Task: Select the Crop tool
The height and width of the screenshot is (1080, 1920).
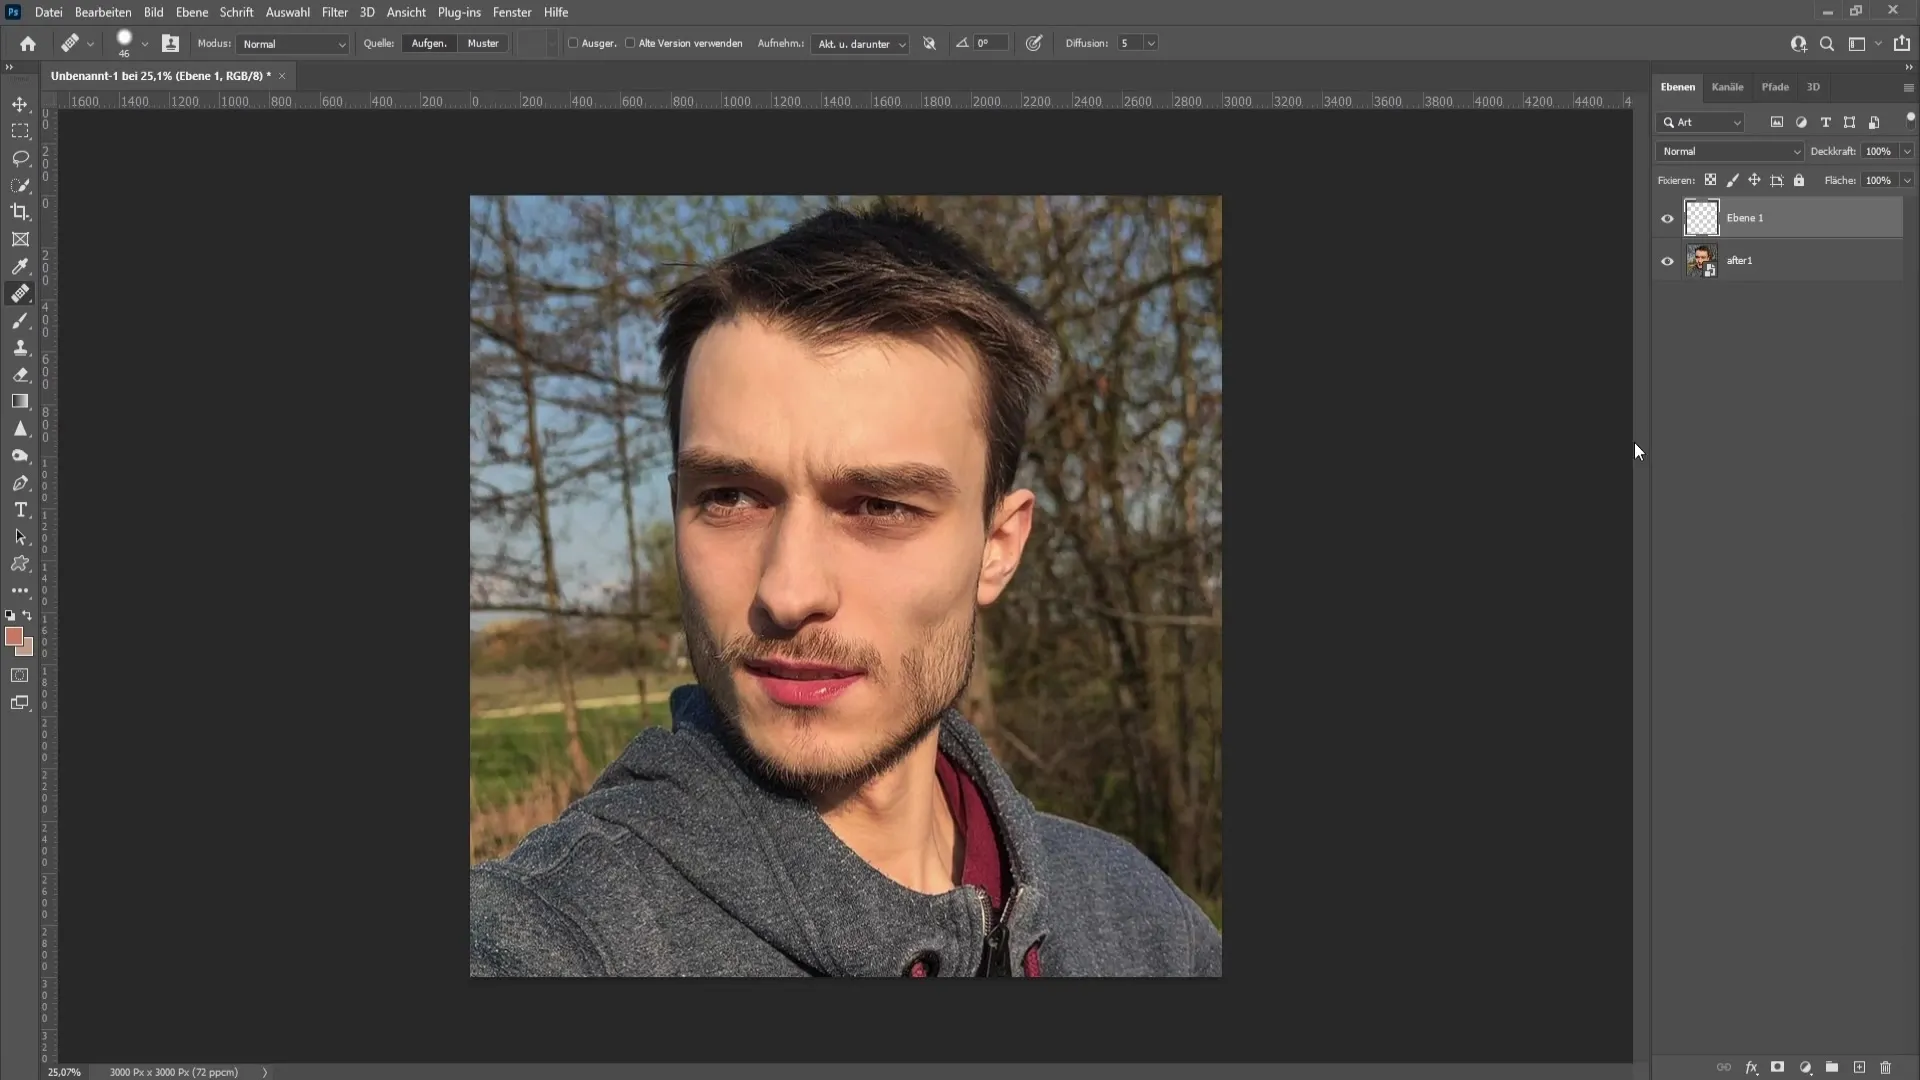Action: click(20, 211)
